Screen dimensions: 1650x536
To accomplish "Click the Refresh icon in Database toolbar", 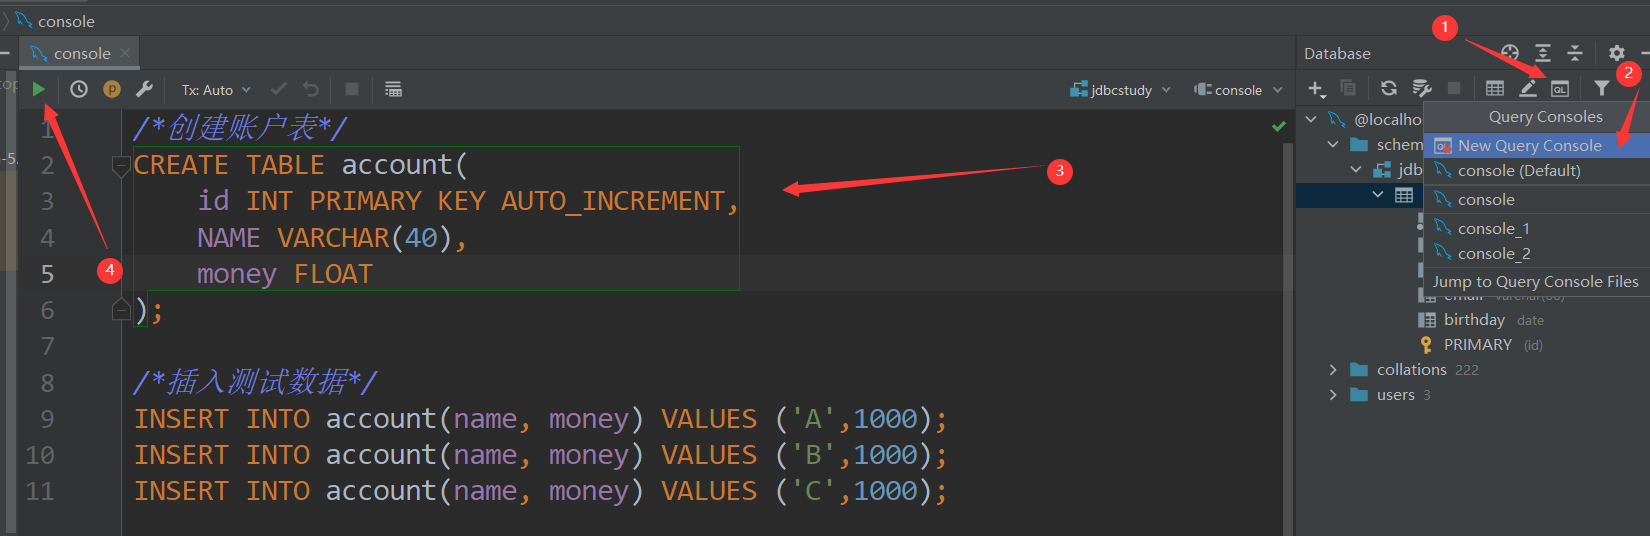I will (1389, 88).
